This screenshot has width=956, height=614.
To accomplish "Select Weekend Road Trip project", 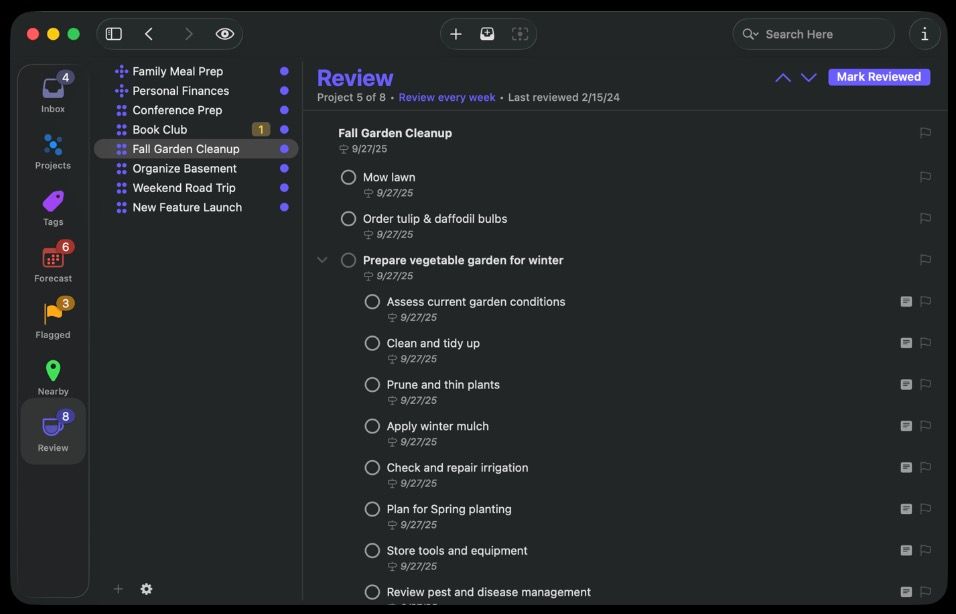I will 196,188.
